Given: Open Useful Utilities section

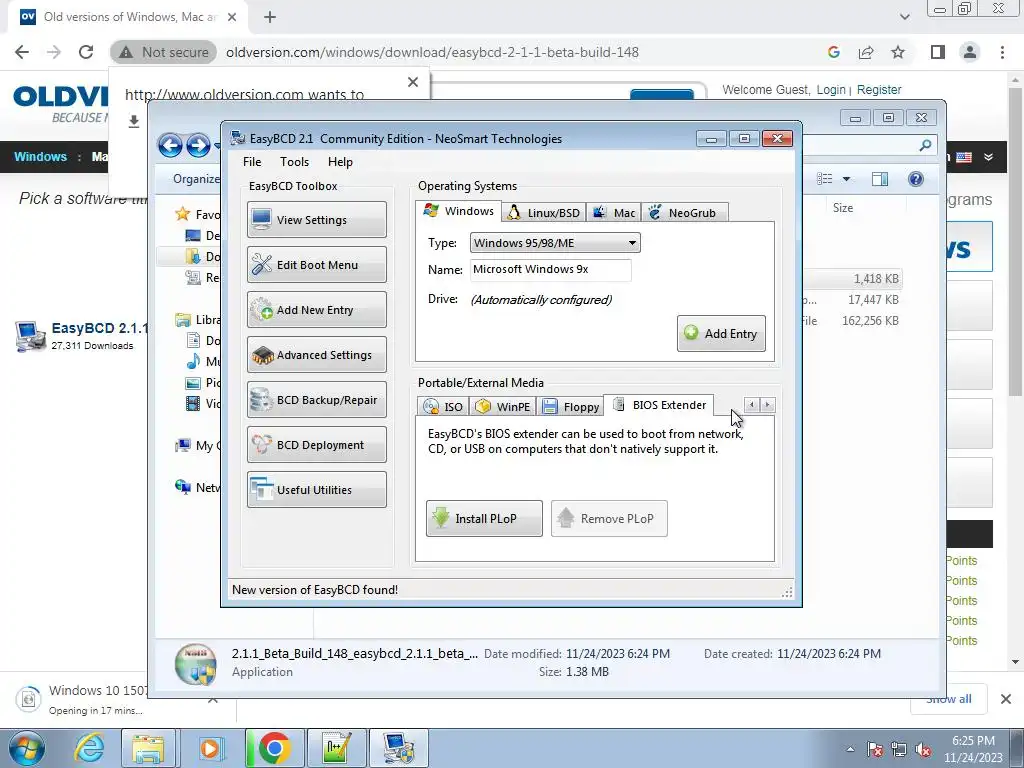Looking at the screenshot, I should 317,490.
